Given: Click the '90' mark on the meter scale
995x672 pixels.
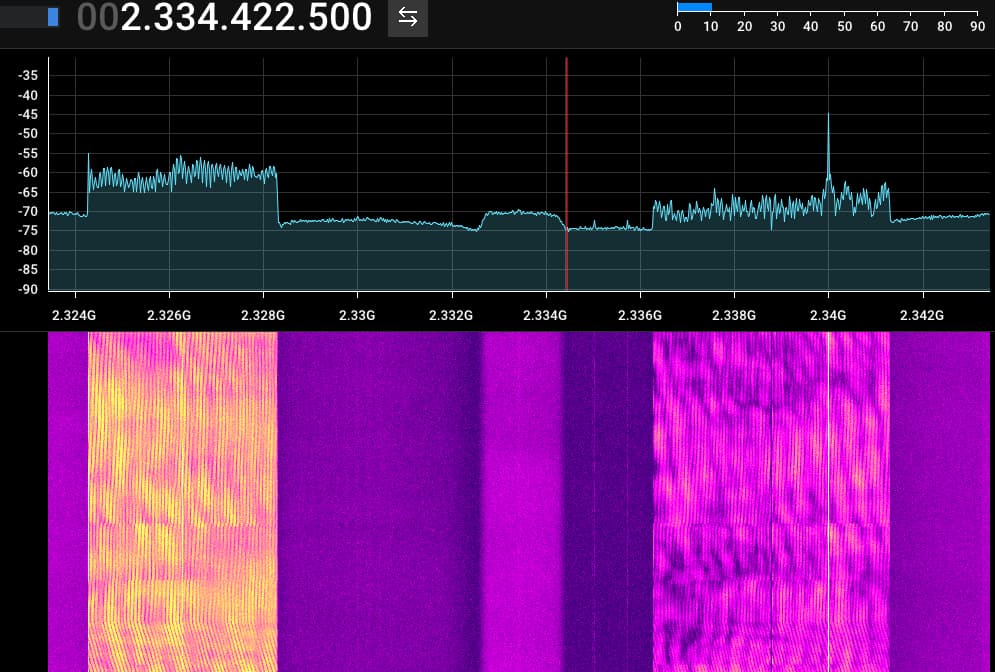Looking at the screenshot, I should click(x=977, y=27).
